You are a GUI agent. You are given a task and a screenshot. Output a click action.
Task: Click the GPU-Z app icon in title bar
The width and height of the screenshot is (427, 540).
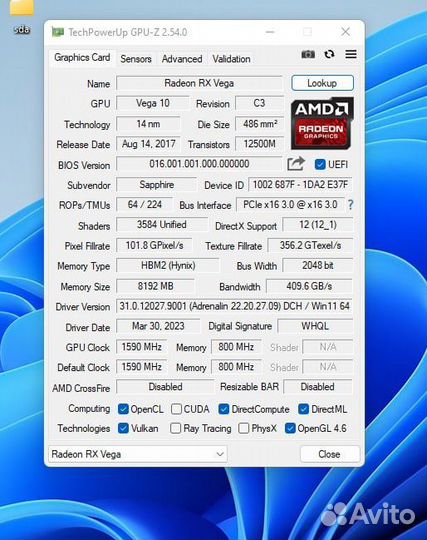click(58, 32)
